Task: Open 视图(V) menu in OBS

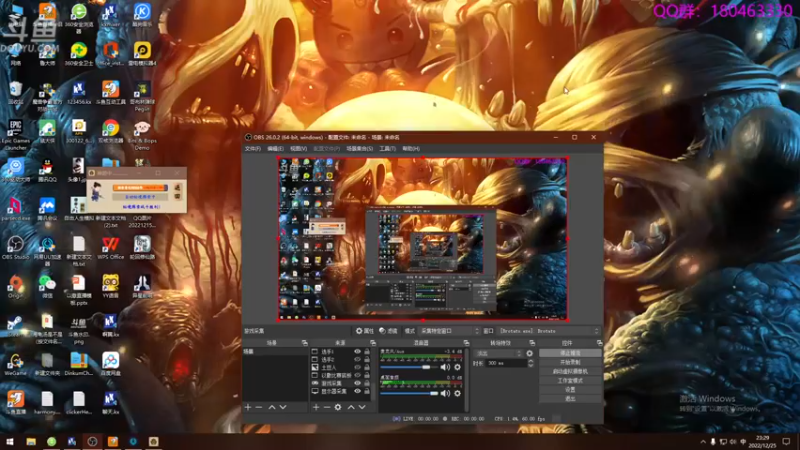Action: (298, 148)
